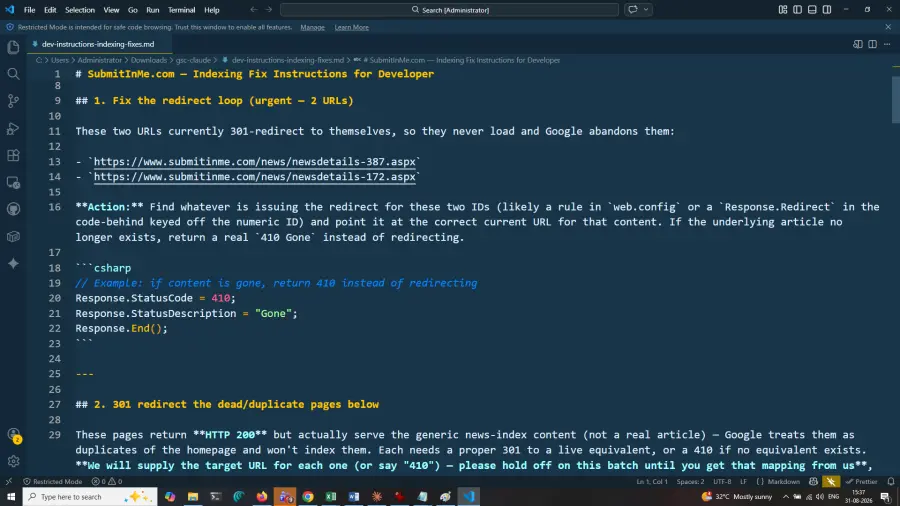Open the Go menu

[x=133, y=10]
